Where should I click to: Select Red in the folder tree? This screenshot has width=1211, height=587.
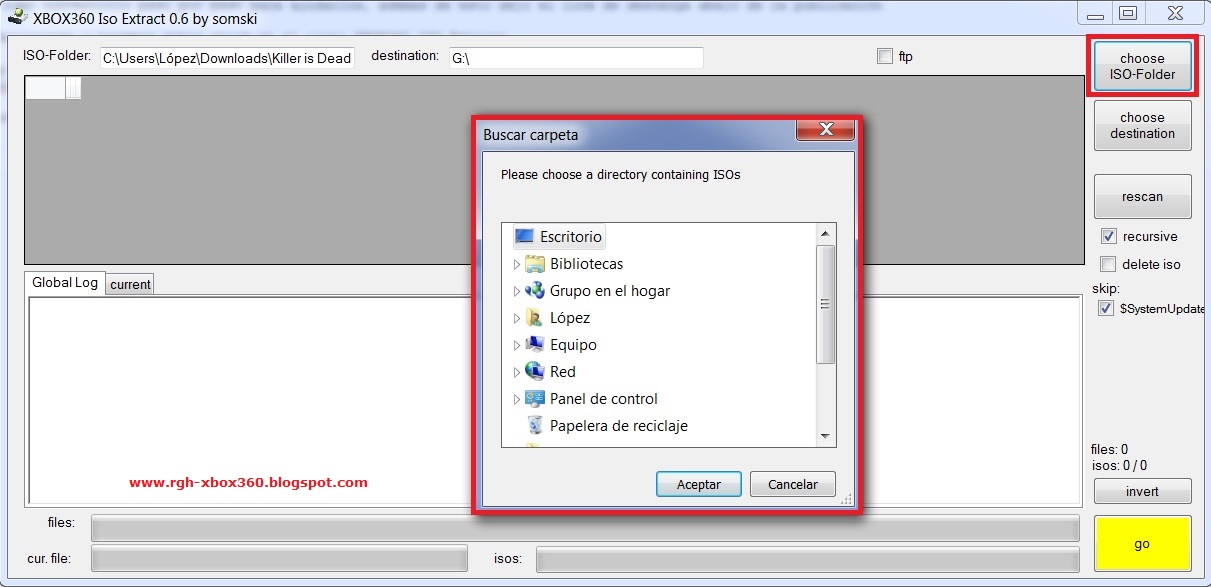point(563,372)
